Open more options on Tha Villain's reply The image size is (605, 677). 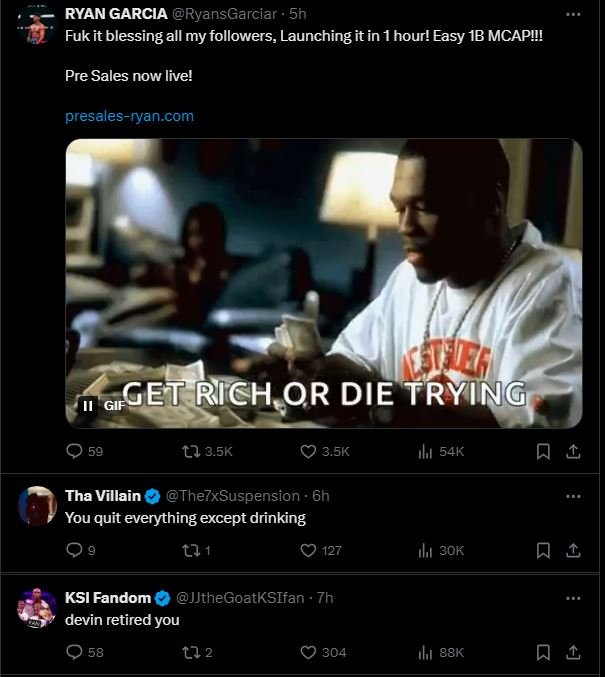573,496
